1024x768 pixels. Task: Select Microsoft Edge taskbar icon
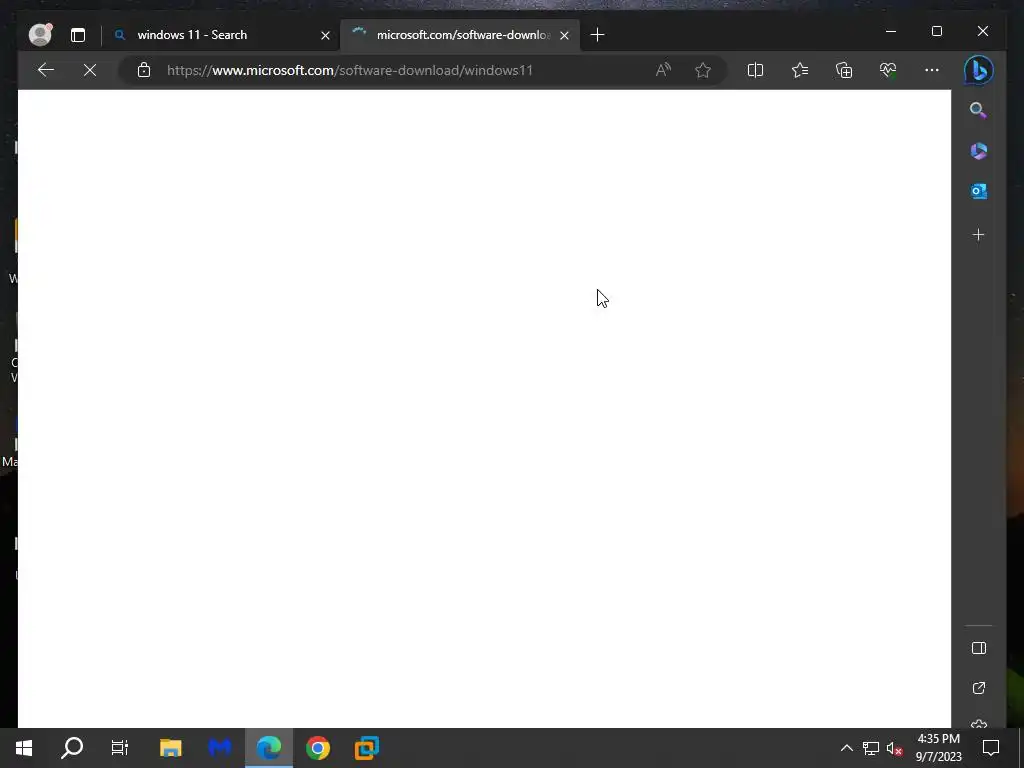(268, 748)
